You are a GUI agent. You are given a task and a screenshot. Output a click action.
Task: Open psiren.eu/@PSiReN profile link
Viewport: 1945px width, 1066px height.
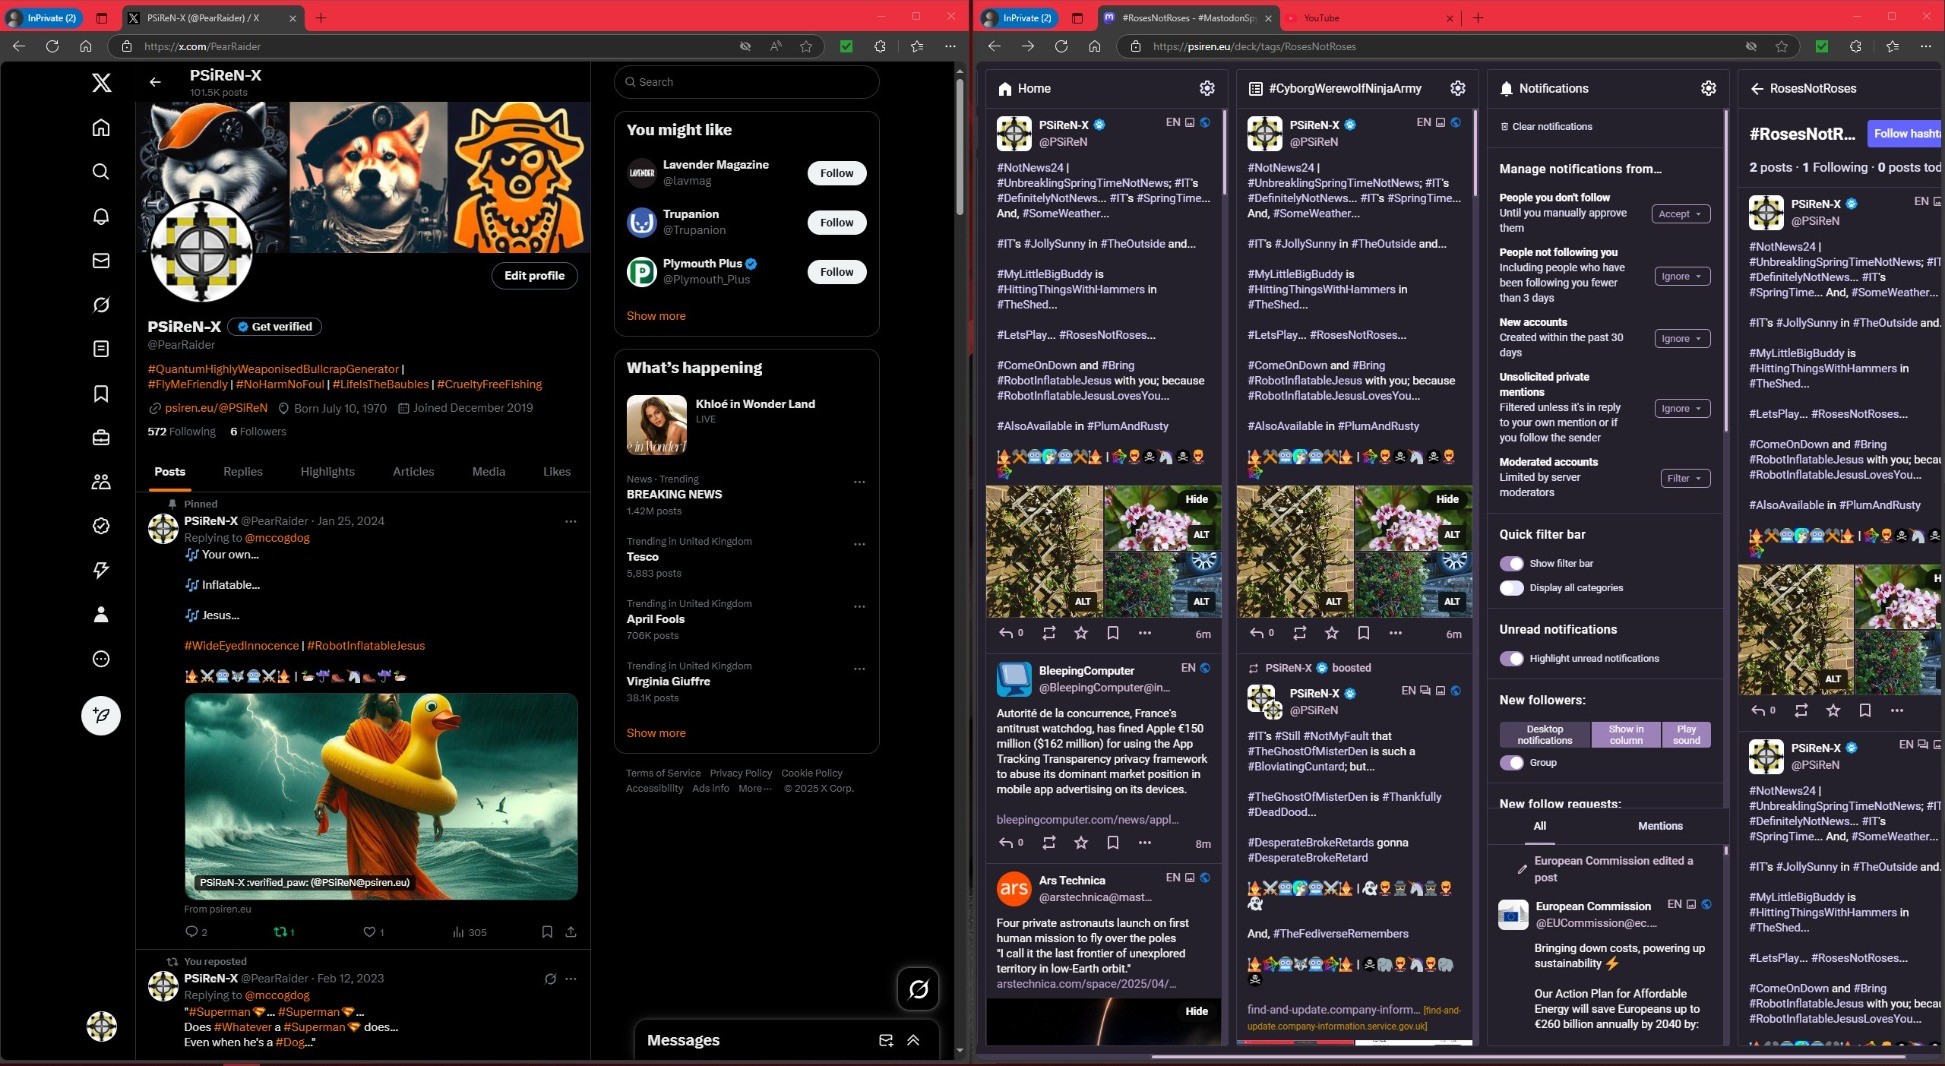click(216, 408)
